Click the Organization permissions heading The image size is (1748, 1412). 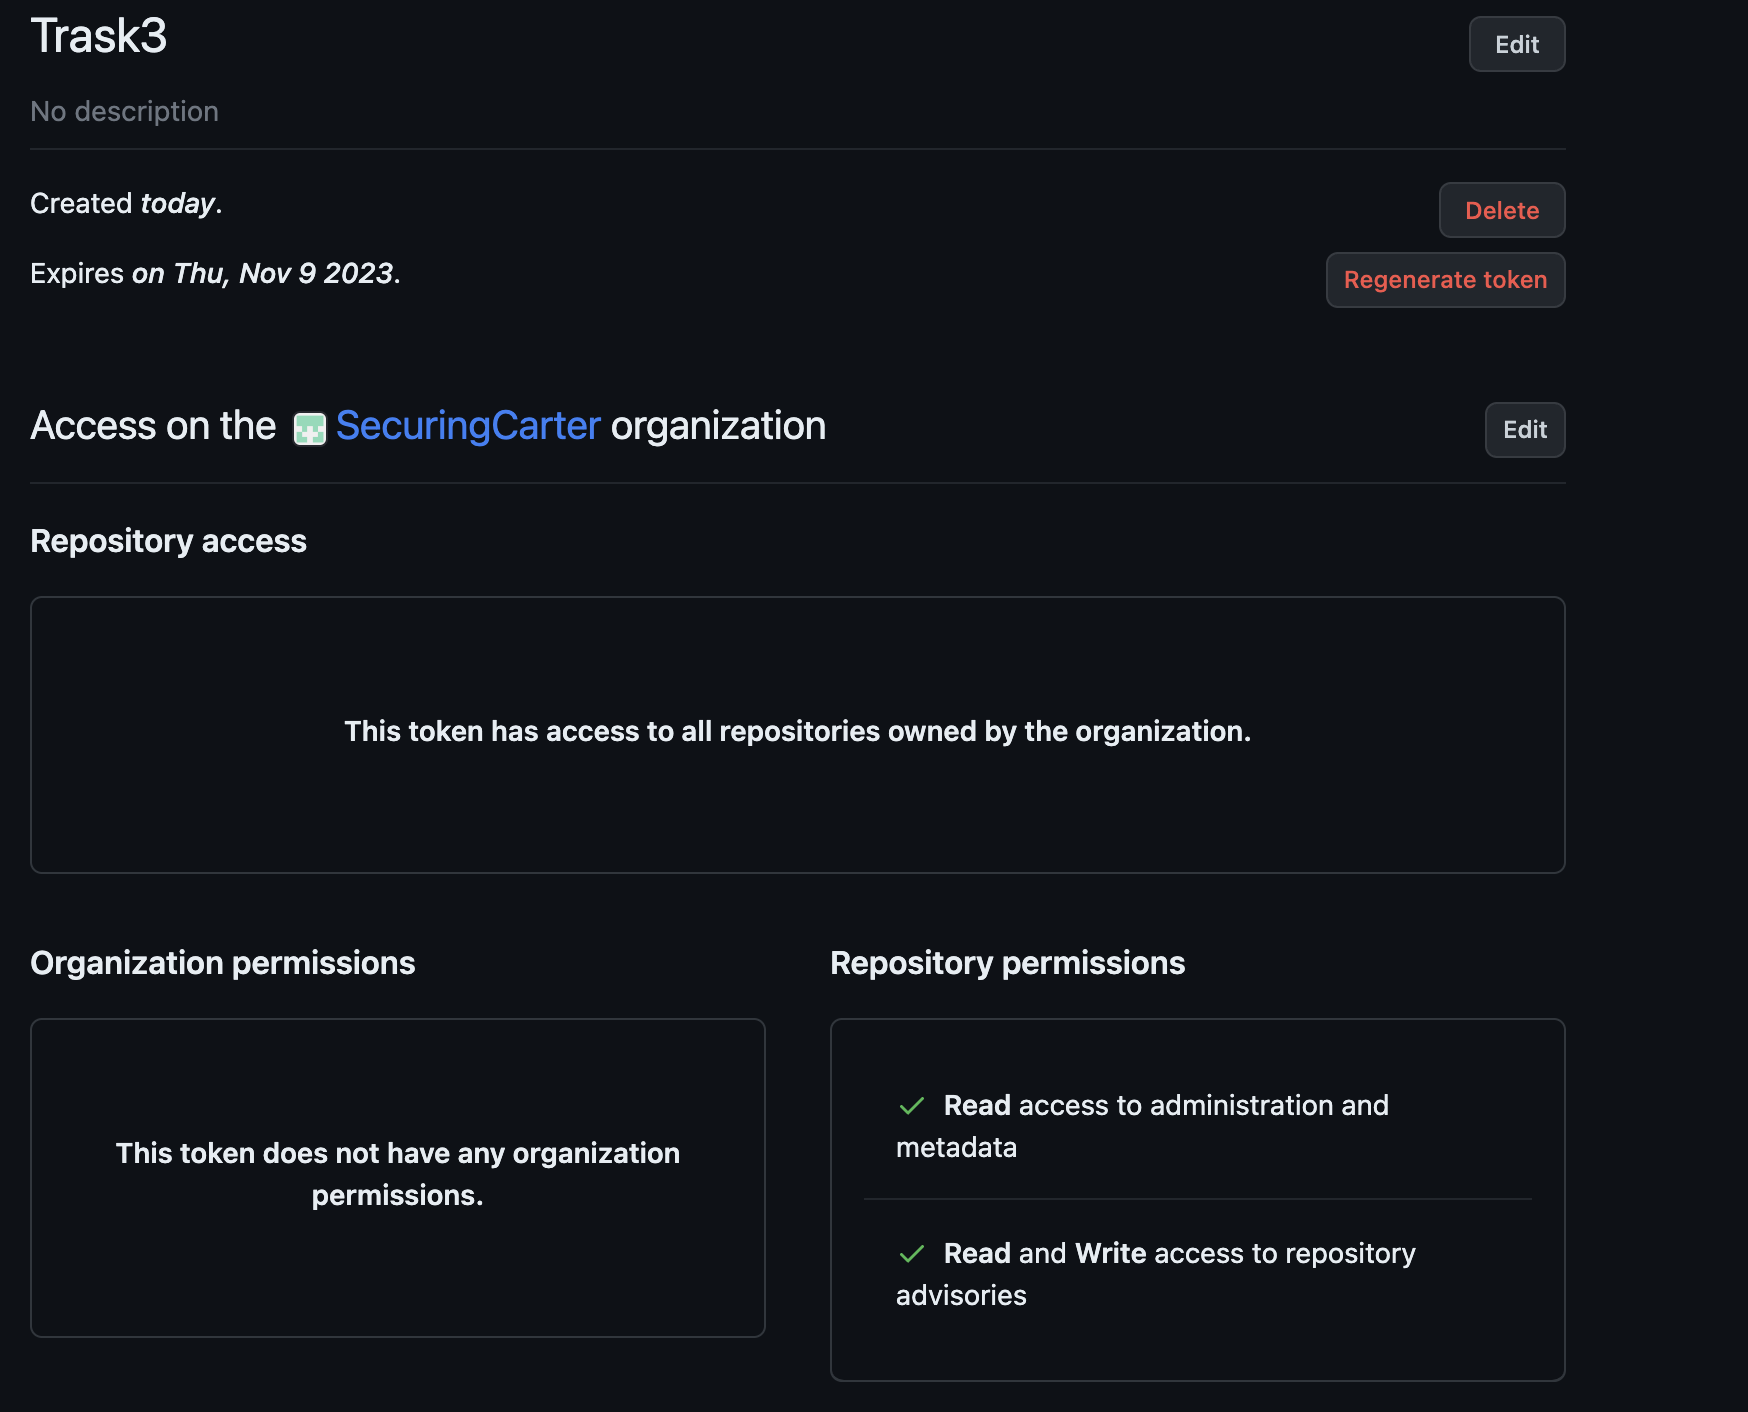(x=223, y=963)
